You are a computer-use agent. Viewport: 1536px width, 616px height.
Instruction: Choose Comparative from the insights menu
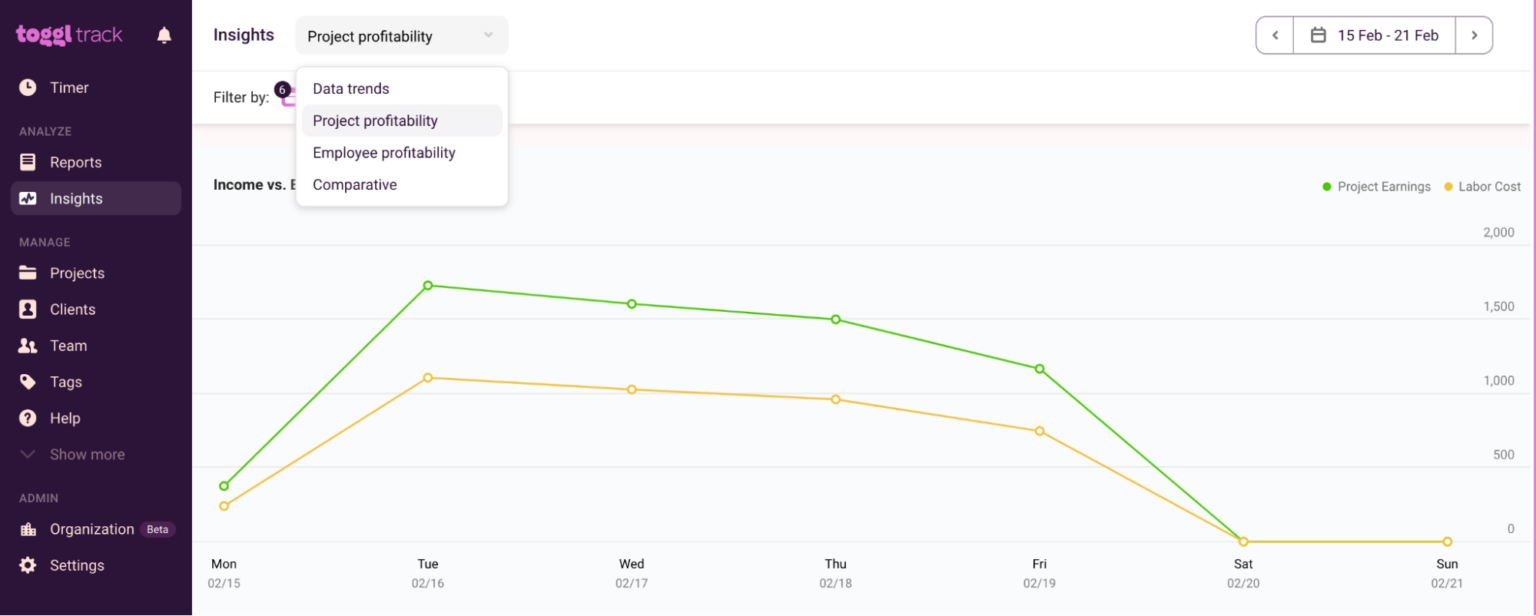[355, 184]
